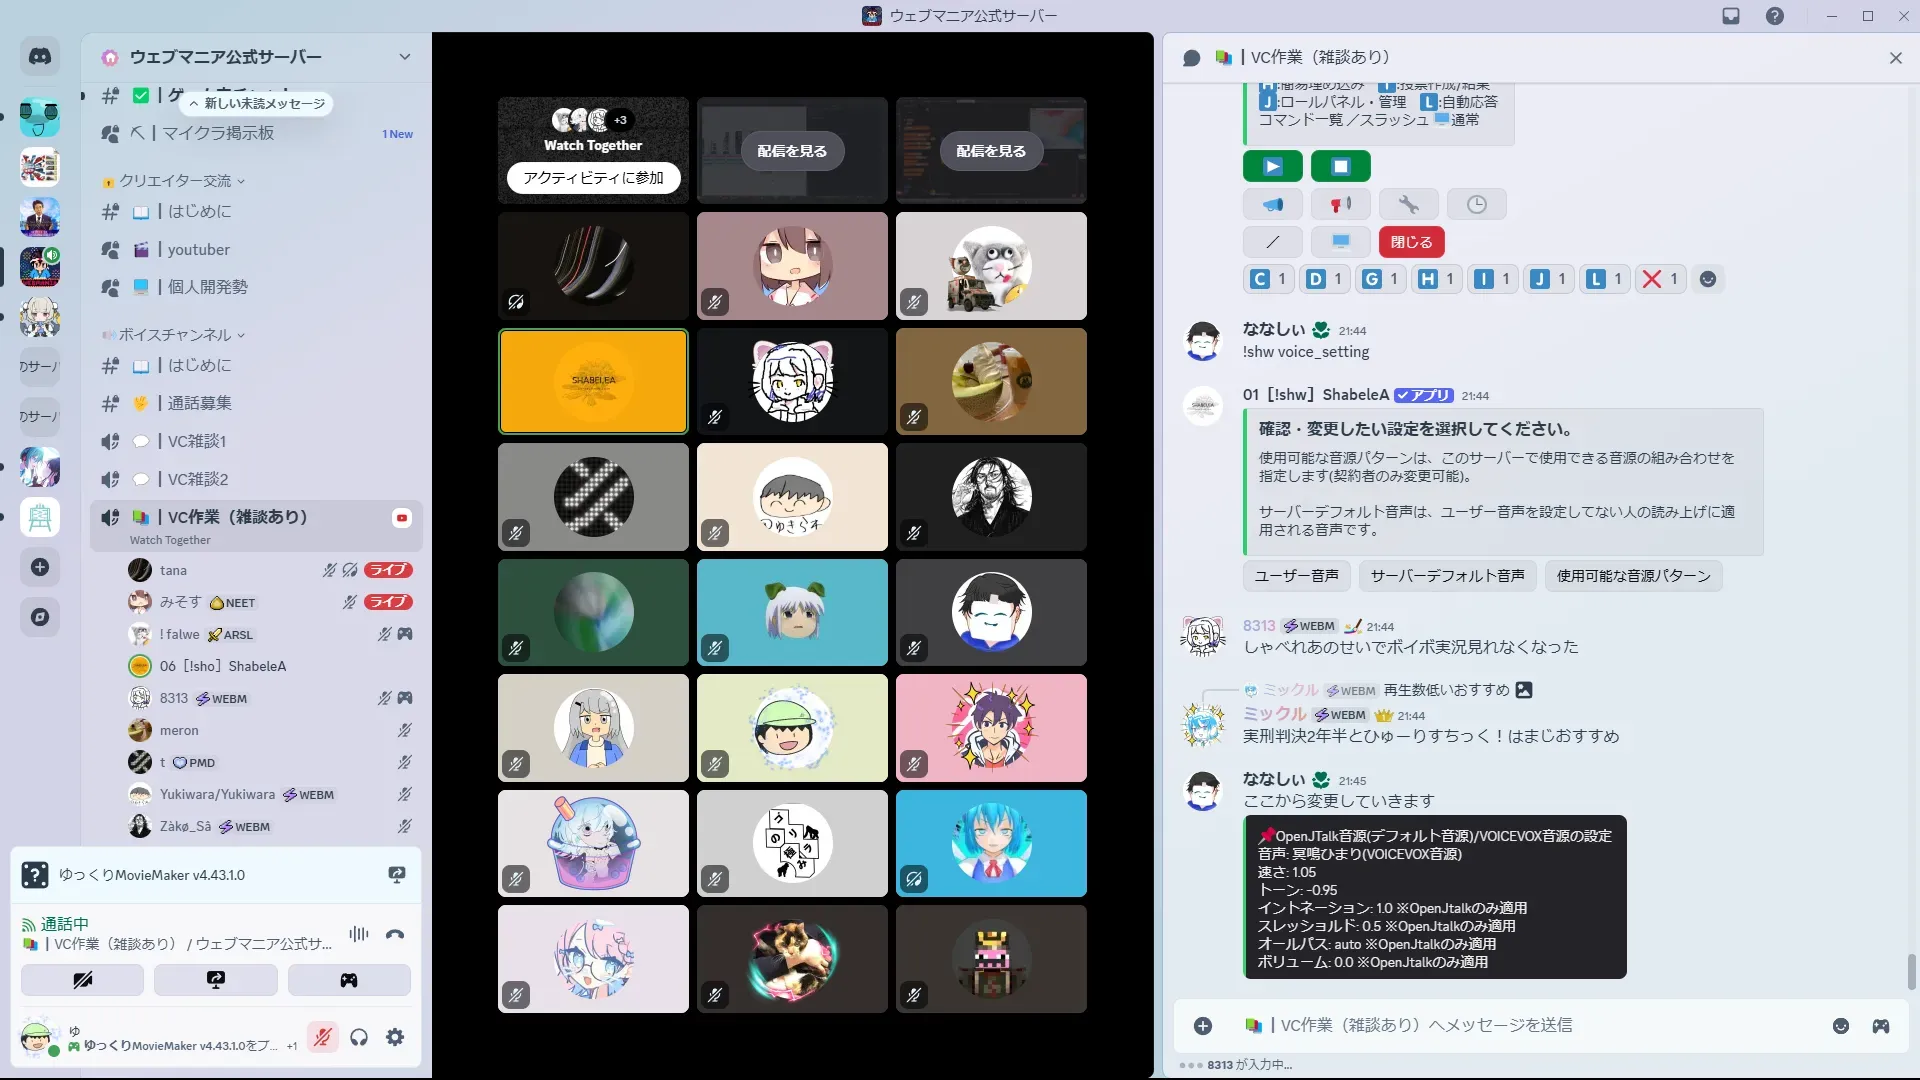
Task: Open noise suppression waveform icon
Action: pyautogui.click(x=358, y=934)
